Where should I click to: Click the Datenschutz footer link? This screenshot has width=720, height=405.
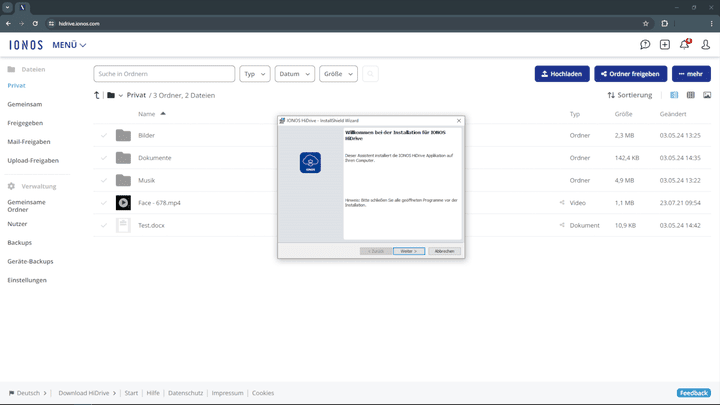point(186,393)
